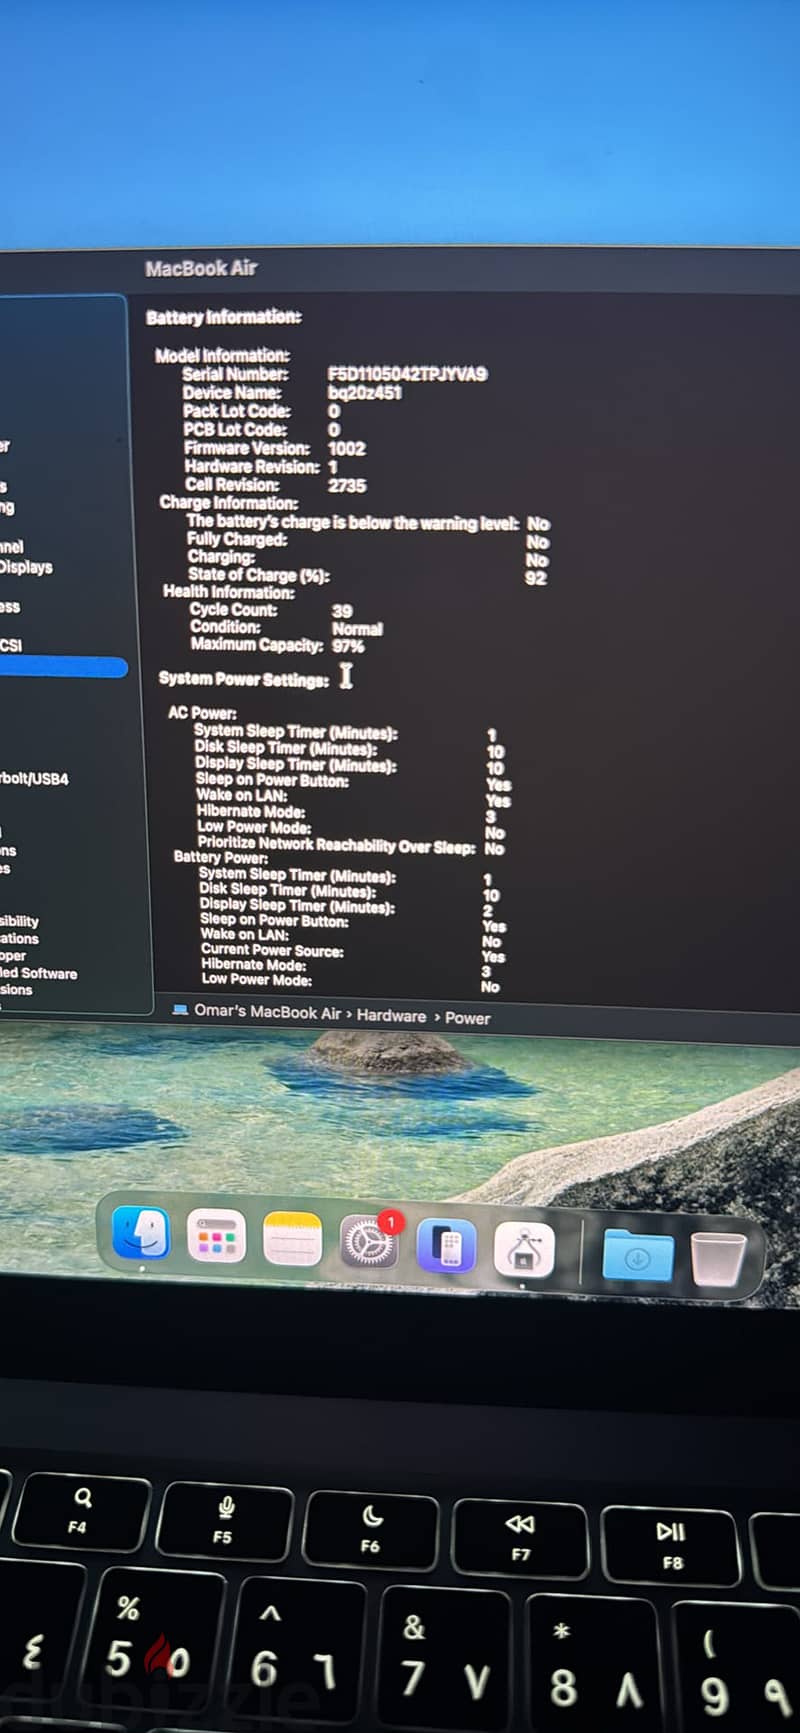Click serial number F5D1105042TPJYVA9
This screenshot has width=800, height=1733.
(x=407, y=374)
